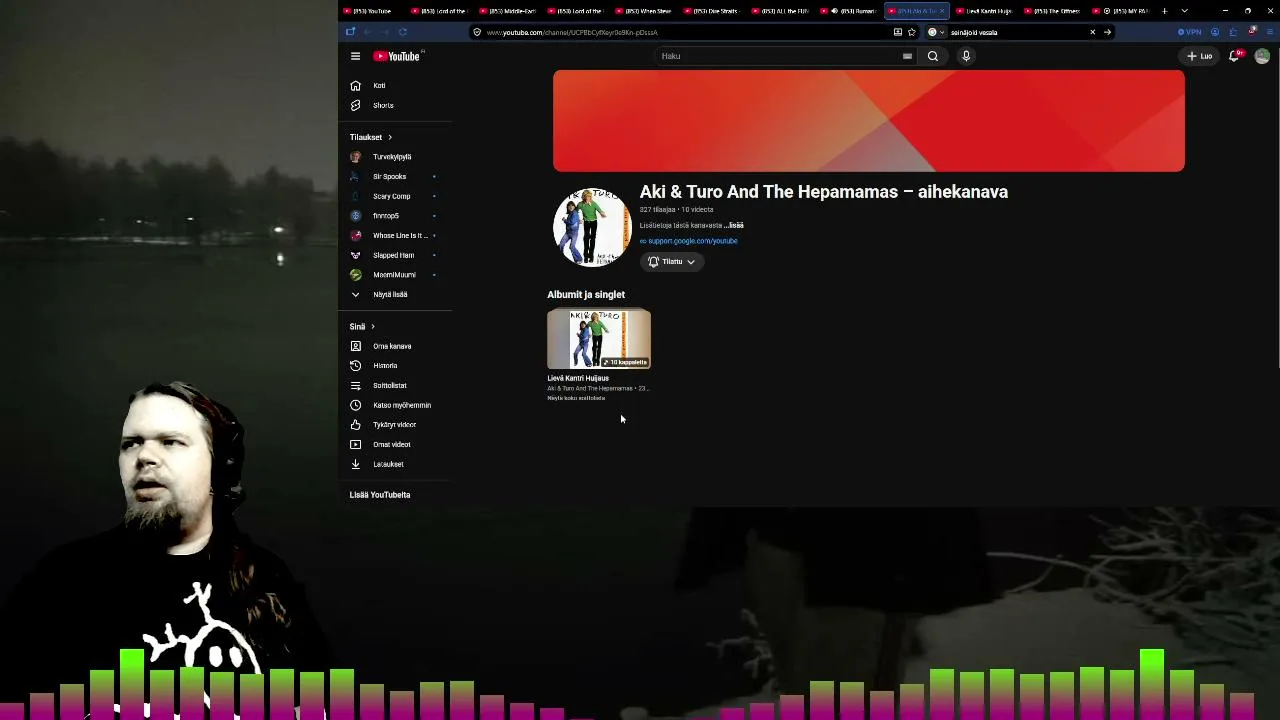Open Tykätyt videot liked videos
Image resolution: width=1280 pixels, height=720 pixels.
tap(395, 425)
